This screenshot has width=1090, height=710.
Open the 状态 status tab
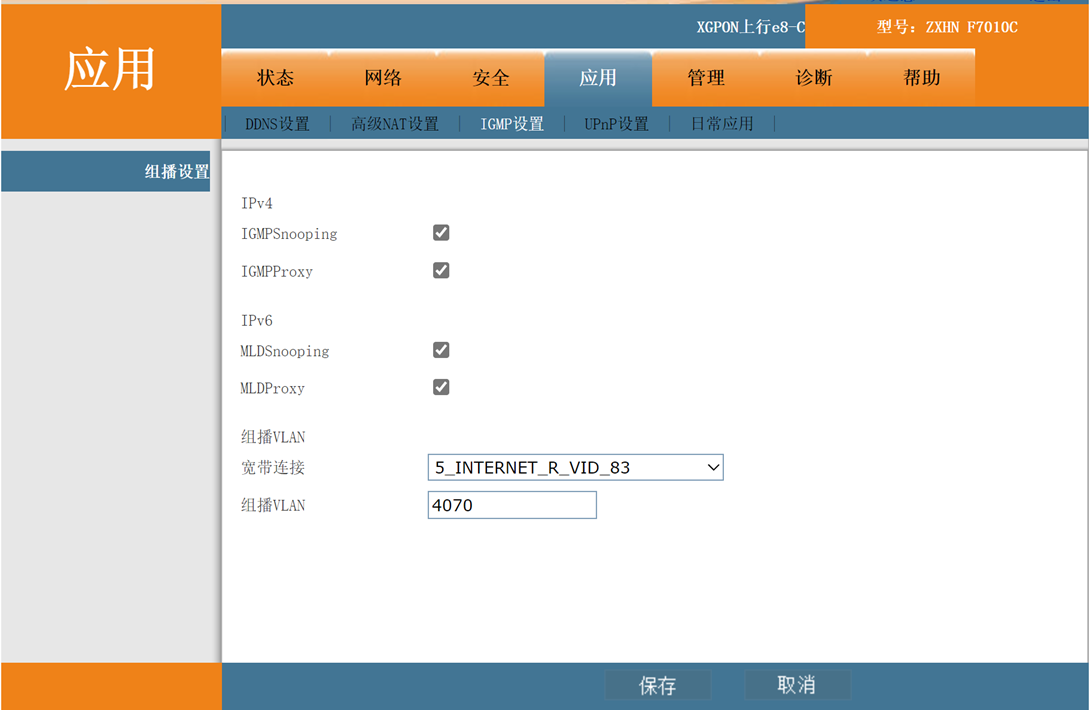tap(275, 78)
